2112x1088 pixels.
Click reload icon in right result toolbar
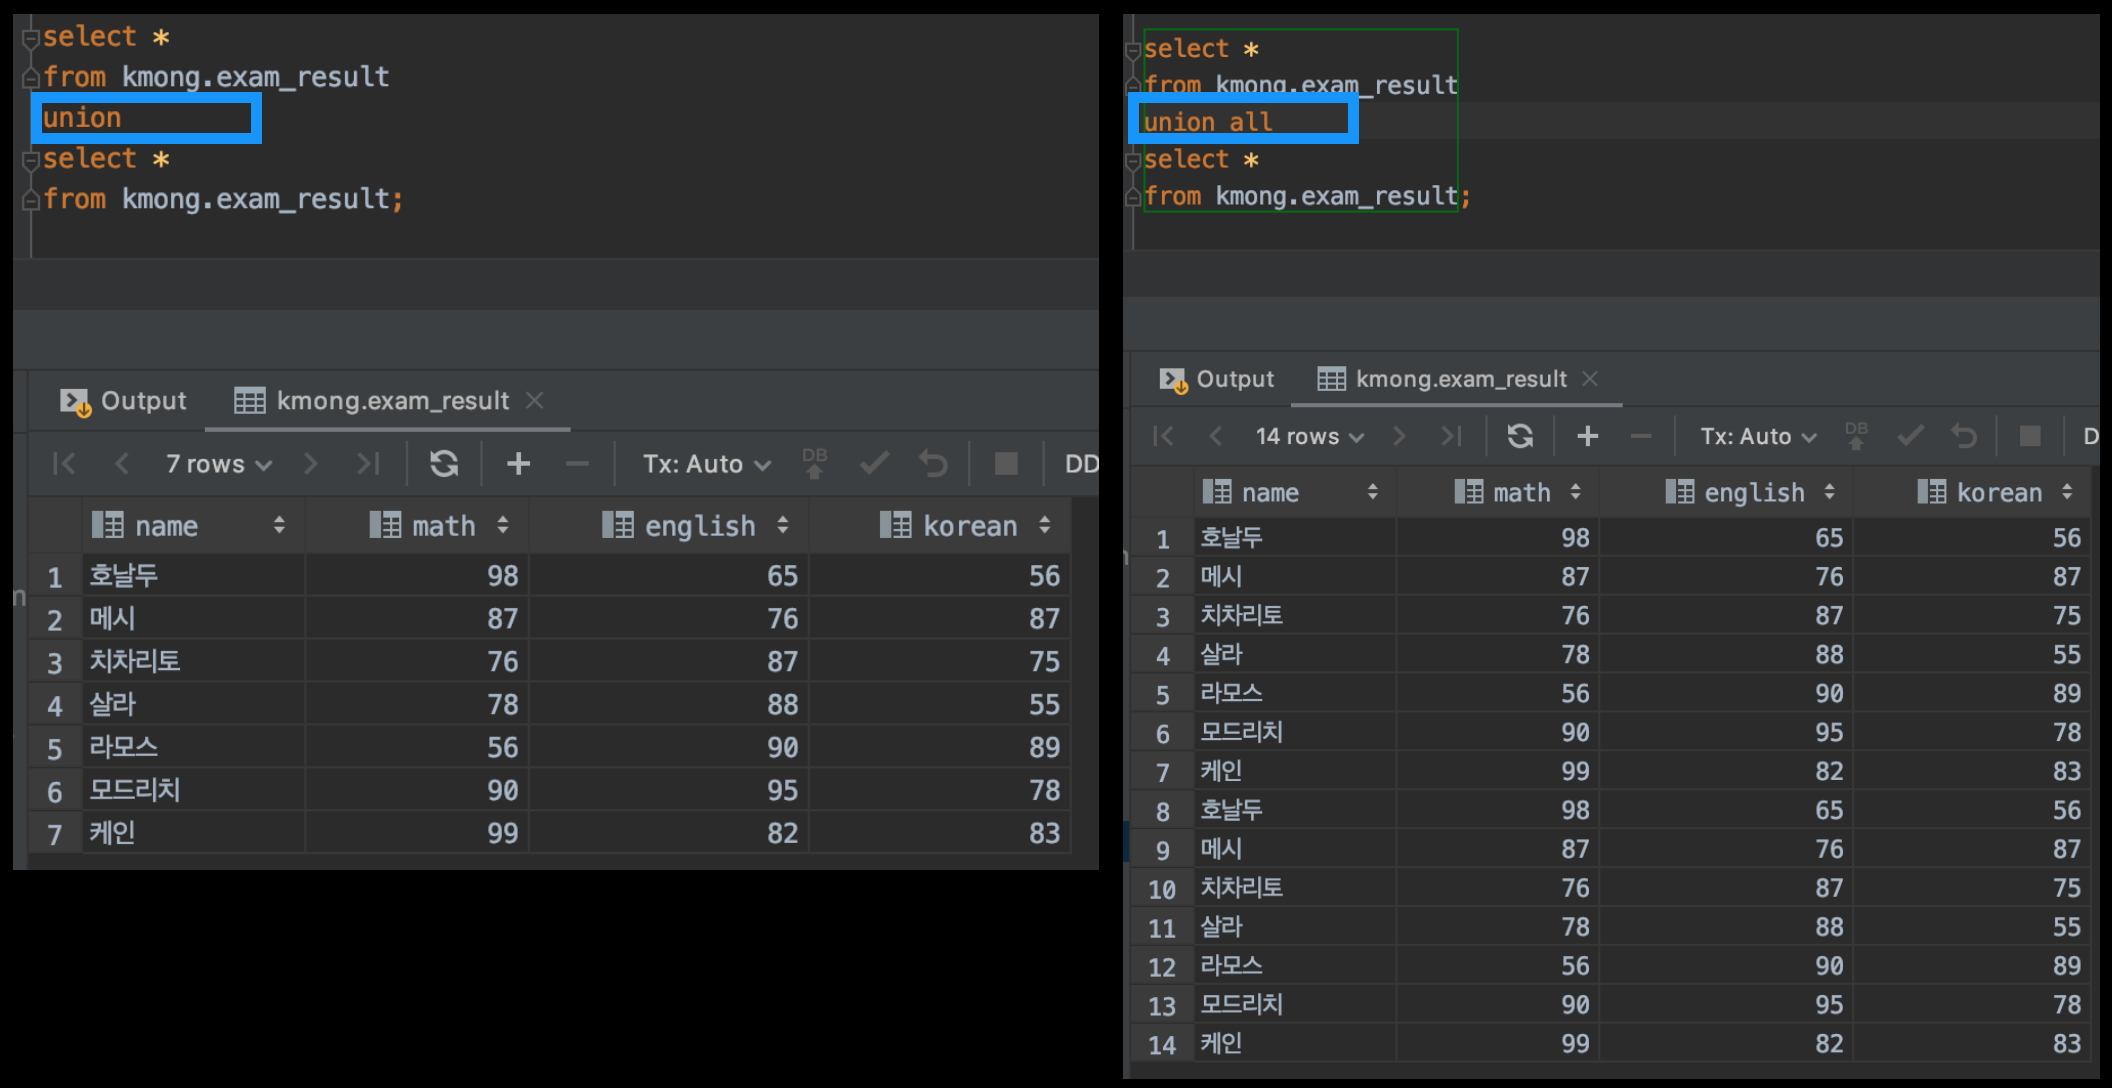(x=1520, y=436)
